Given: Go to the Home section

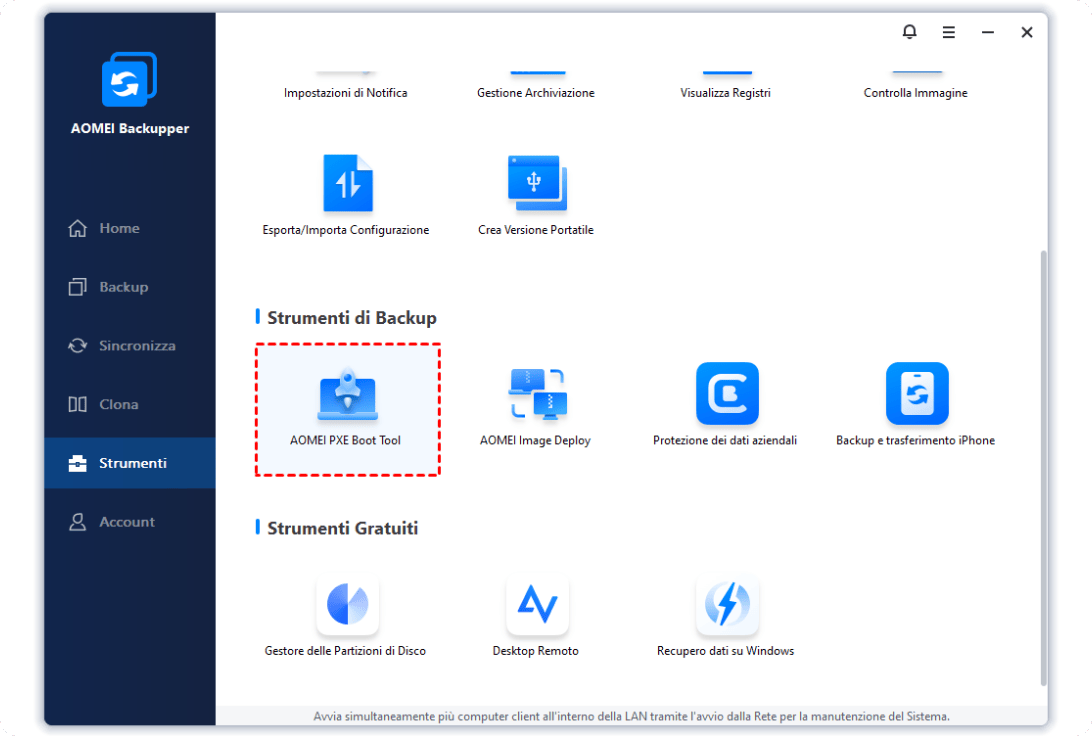Looking at the screenshot, I should [x=130, y=228].
